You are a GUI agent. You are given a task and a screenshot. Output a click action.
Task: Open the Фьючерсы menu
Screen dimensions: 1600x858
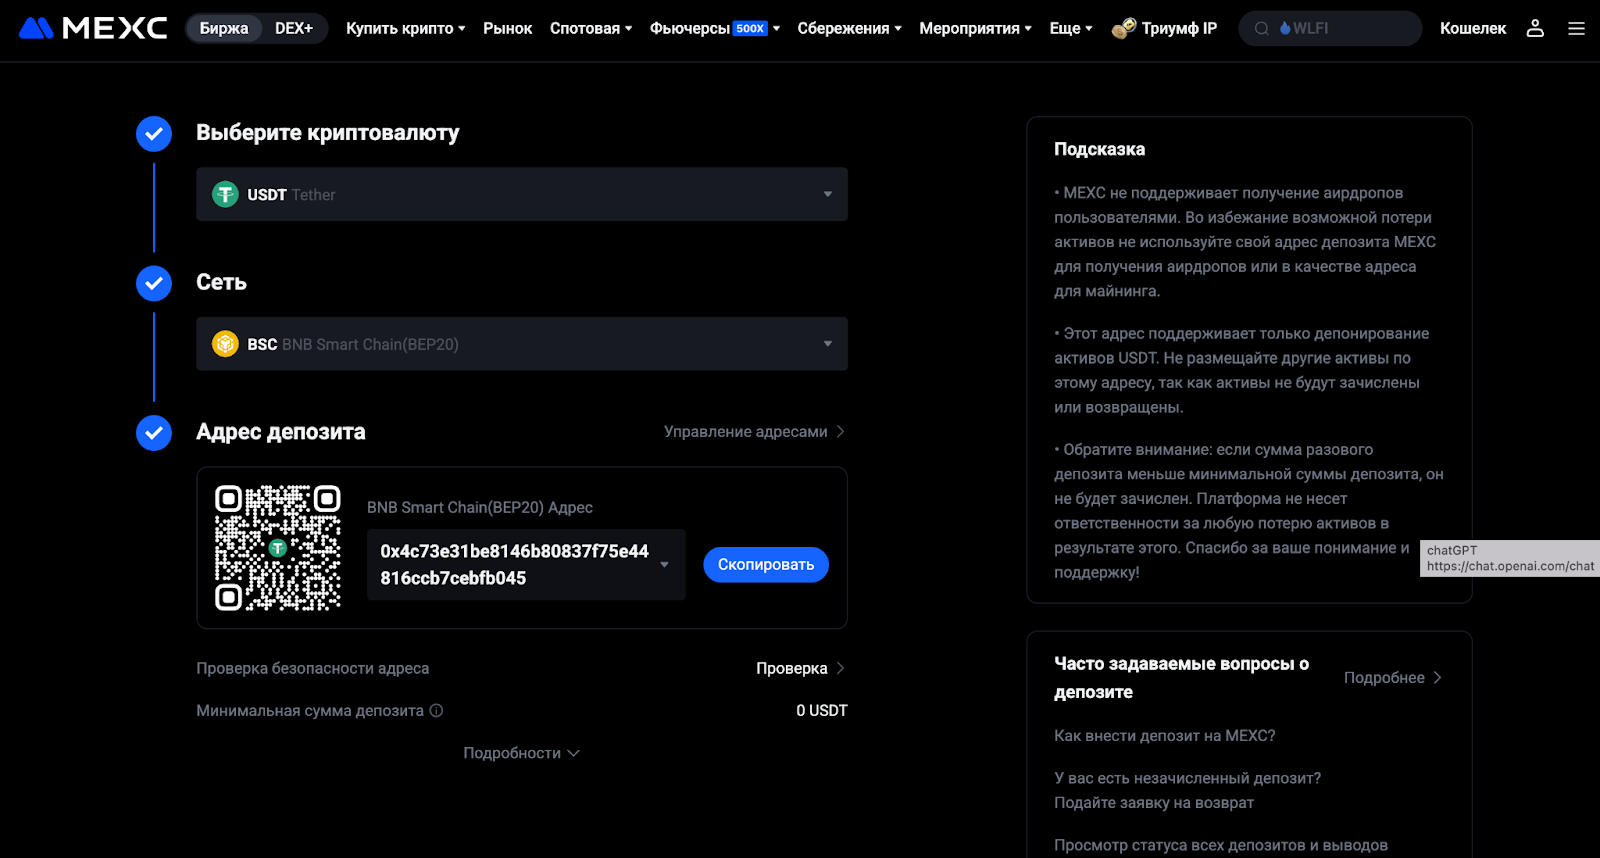coord(715,28)
